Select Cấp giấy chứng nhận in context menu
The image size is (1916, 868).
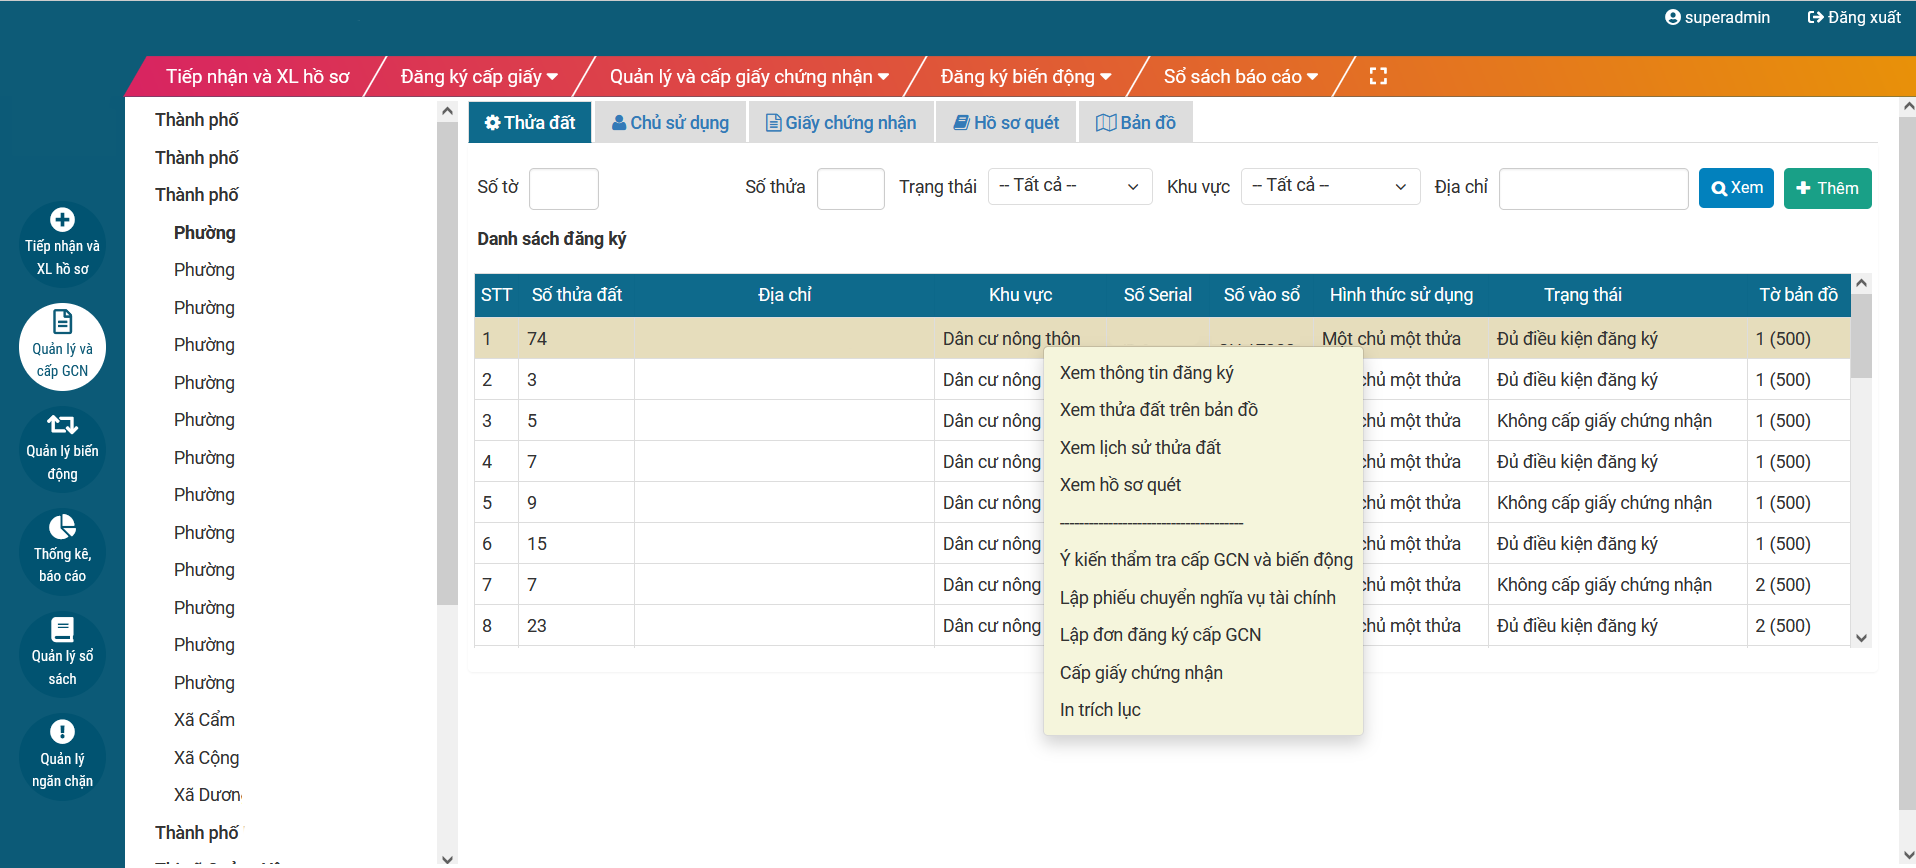tap(1141, 673)
